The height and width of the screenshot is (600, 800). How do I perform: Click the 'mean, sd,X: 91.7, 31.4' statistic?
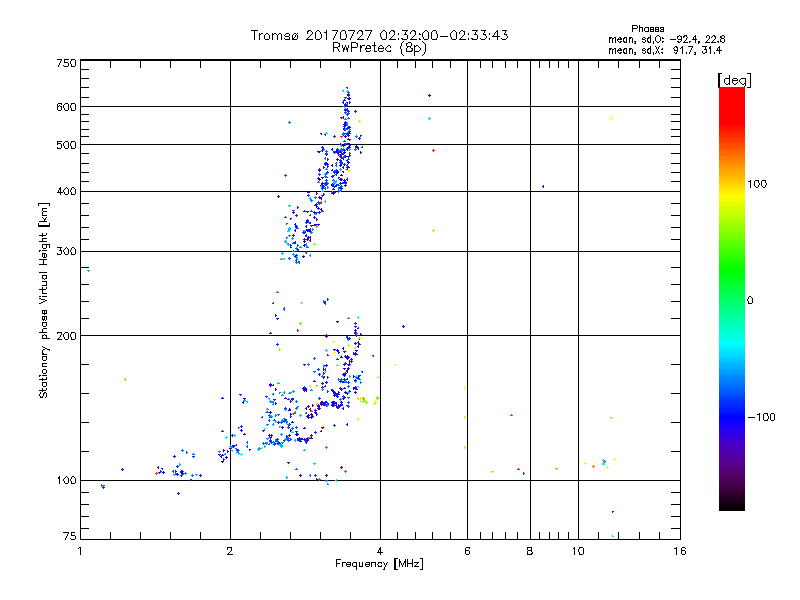click(x=665, y=50)
